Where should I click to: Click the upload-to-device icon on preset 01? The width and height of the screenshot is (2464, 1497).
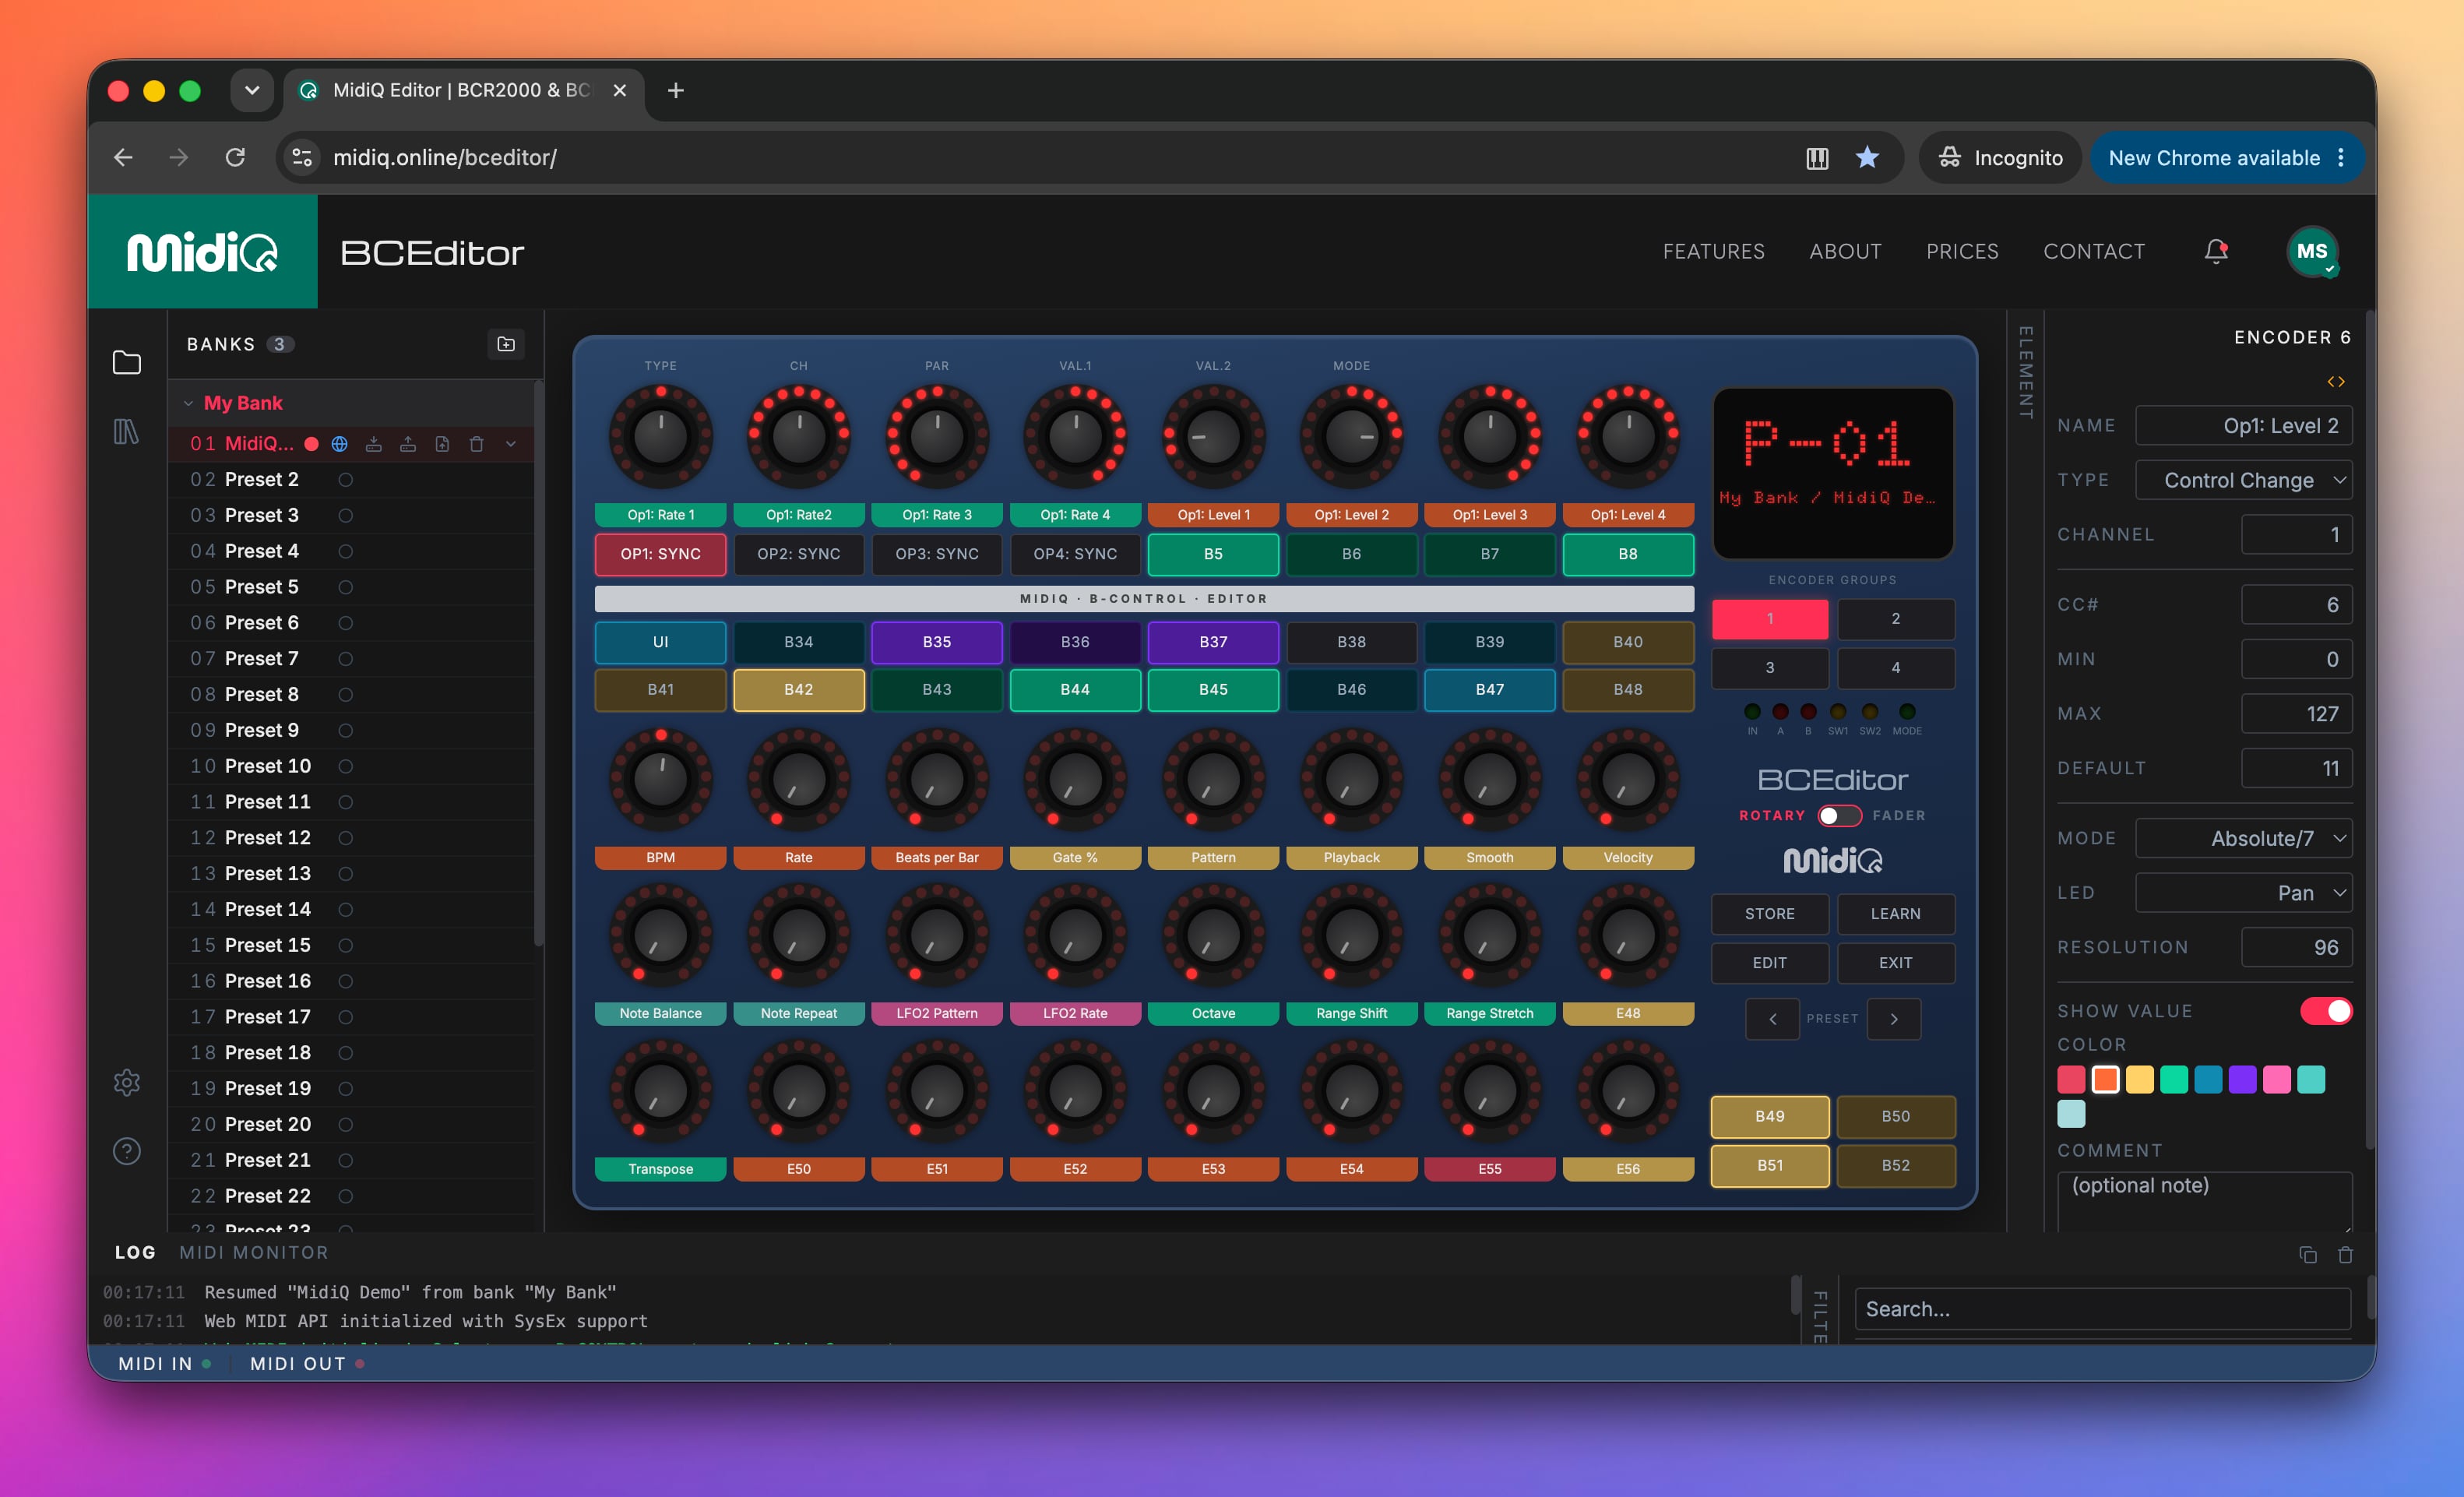[408, 444]
